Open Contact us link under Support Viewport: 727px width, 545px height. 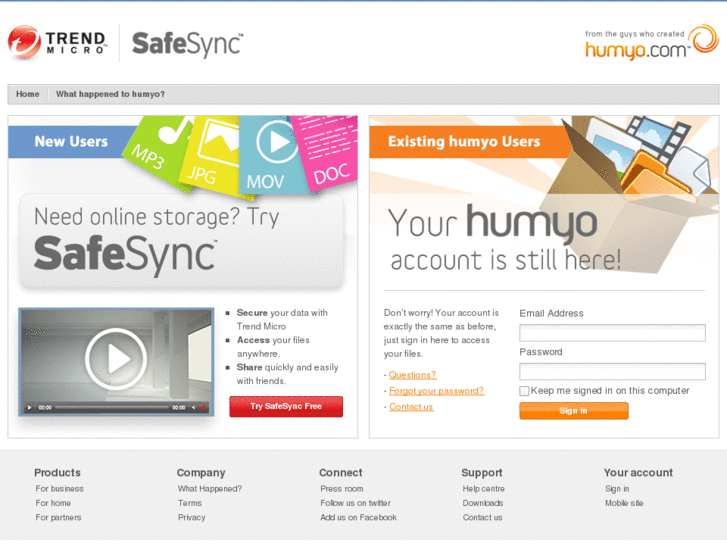(482, 518)
